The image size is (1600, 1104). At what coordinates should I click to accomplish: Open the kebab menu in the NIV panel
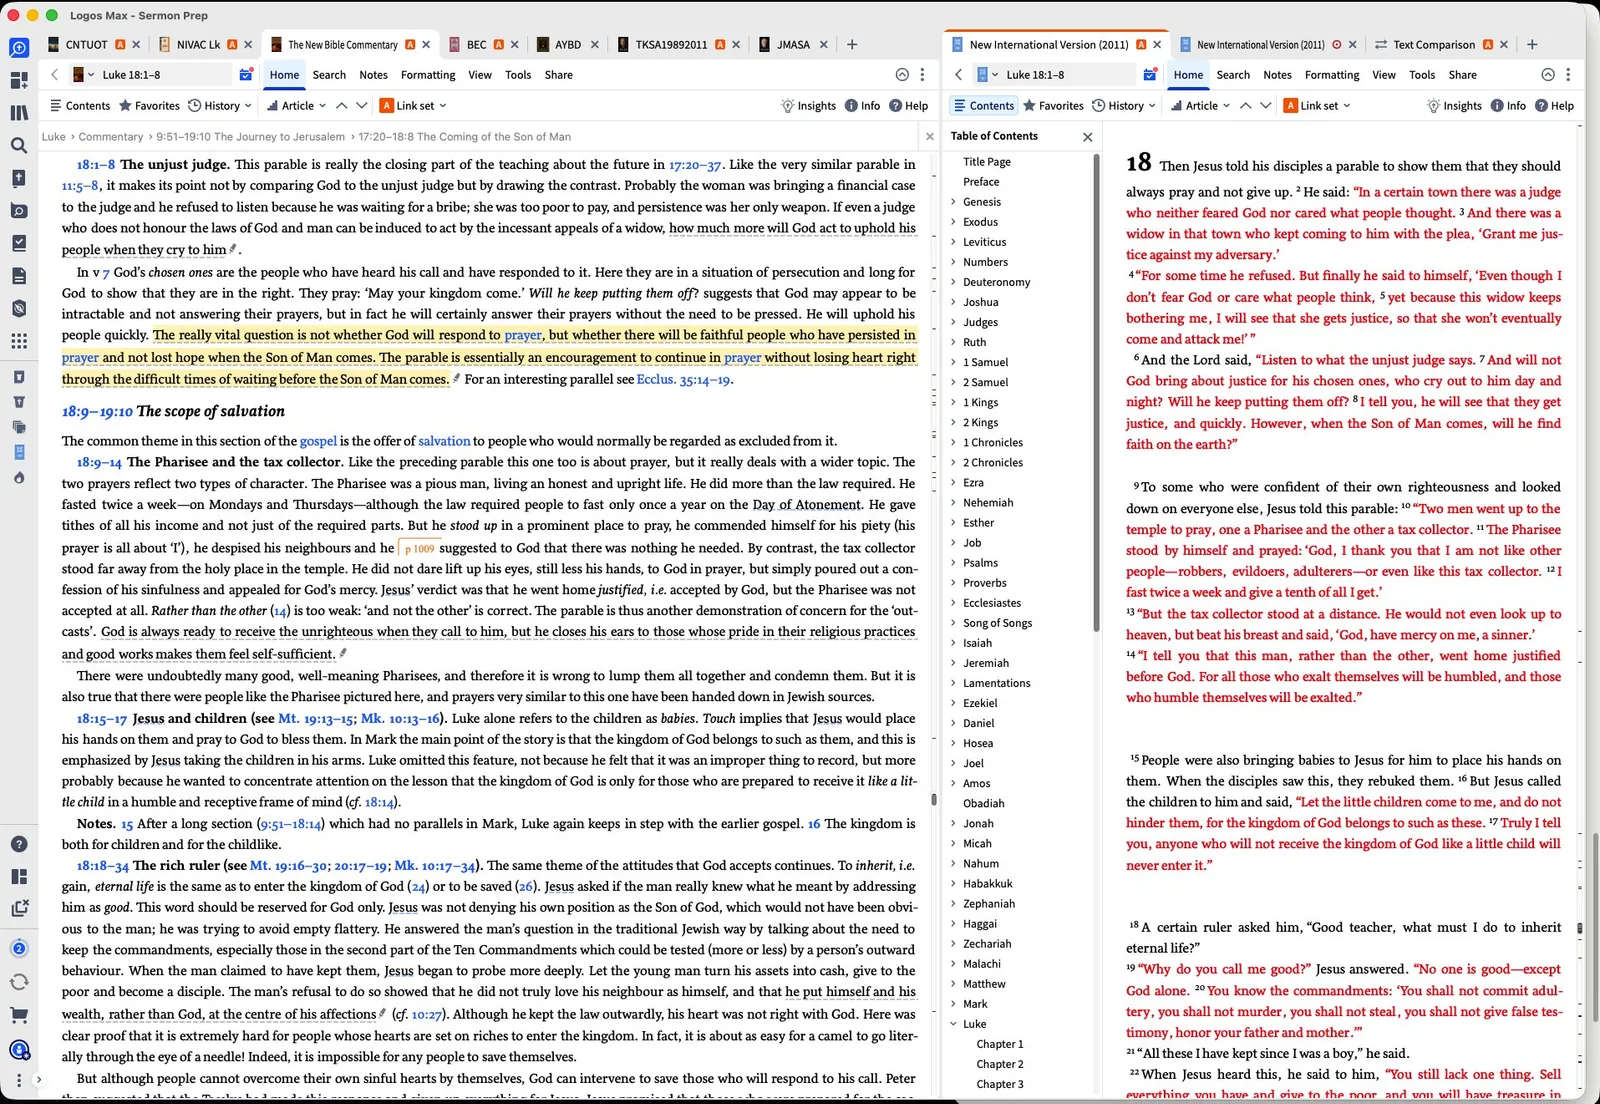click(x=1568, y=74)
